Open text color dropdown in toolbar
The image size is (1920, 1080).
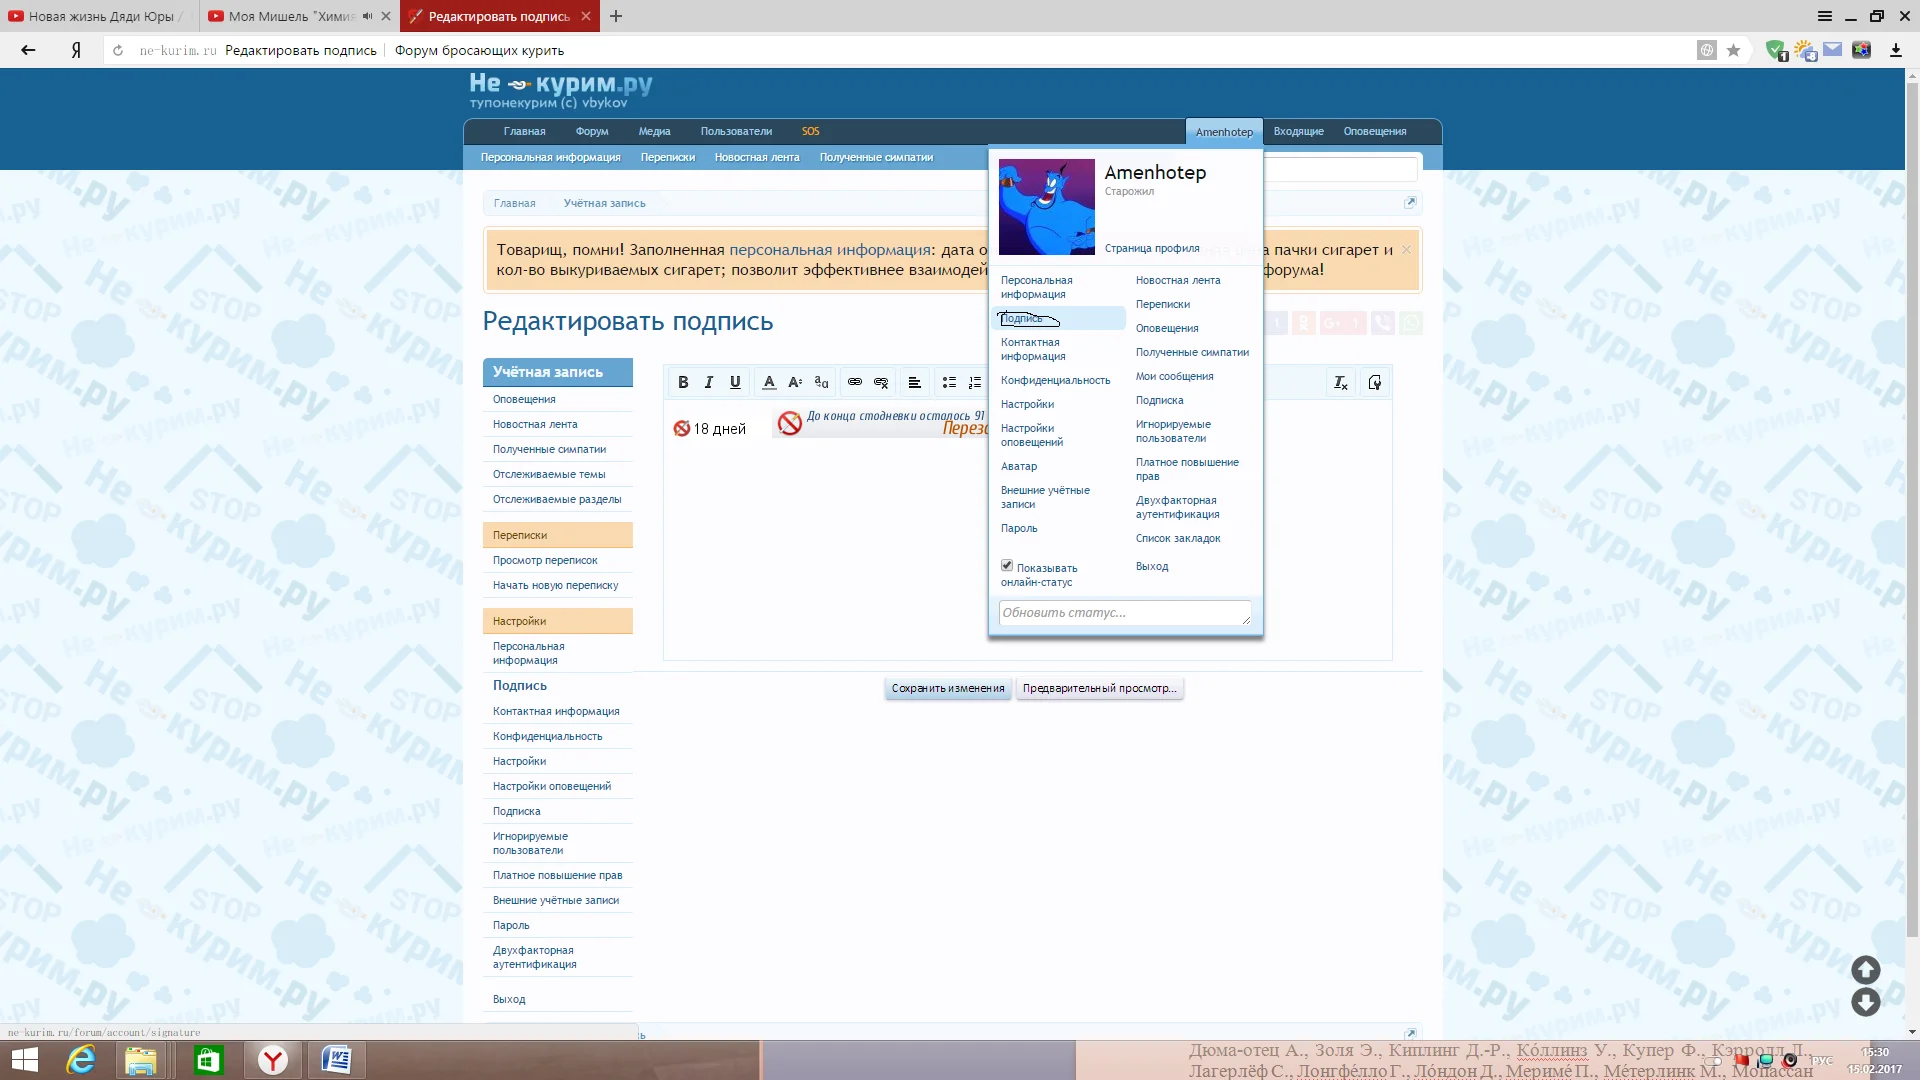click(769, 382)
